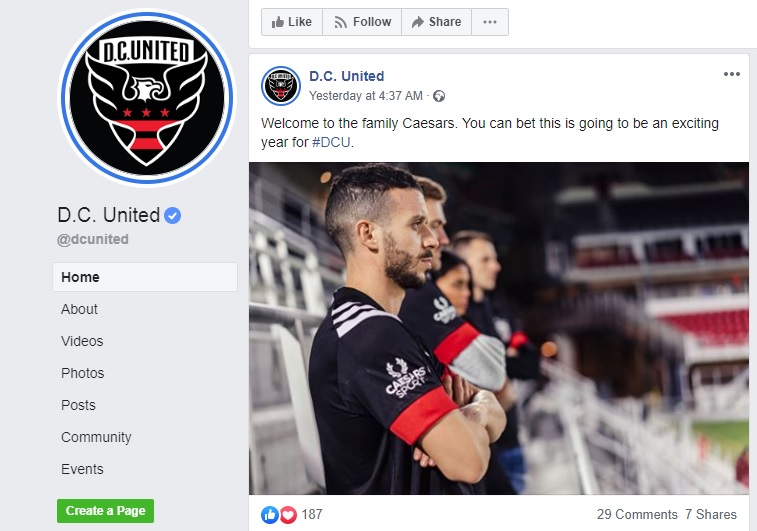Open the Photos section
The image size is (757, 531).
(x=83, y=373)
